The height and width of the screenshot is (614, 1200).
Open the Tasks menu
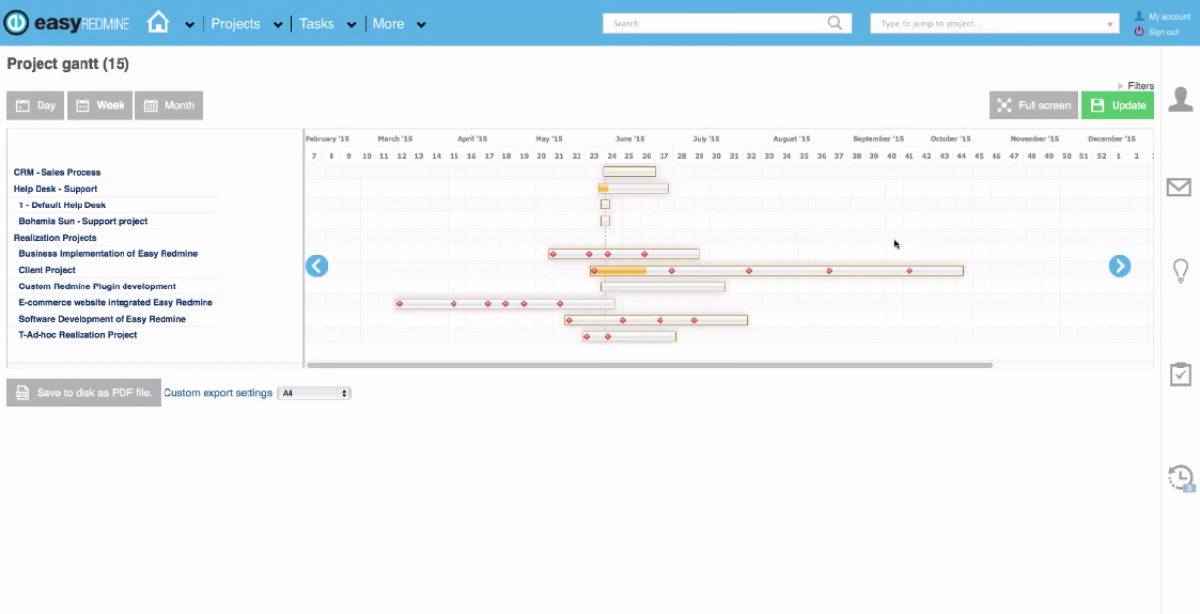point(317,24)
